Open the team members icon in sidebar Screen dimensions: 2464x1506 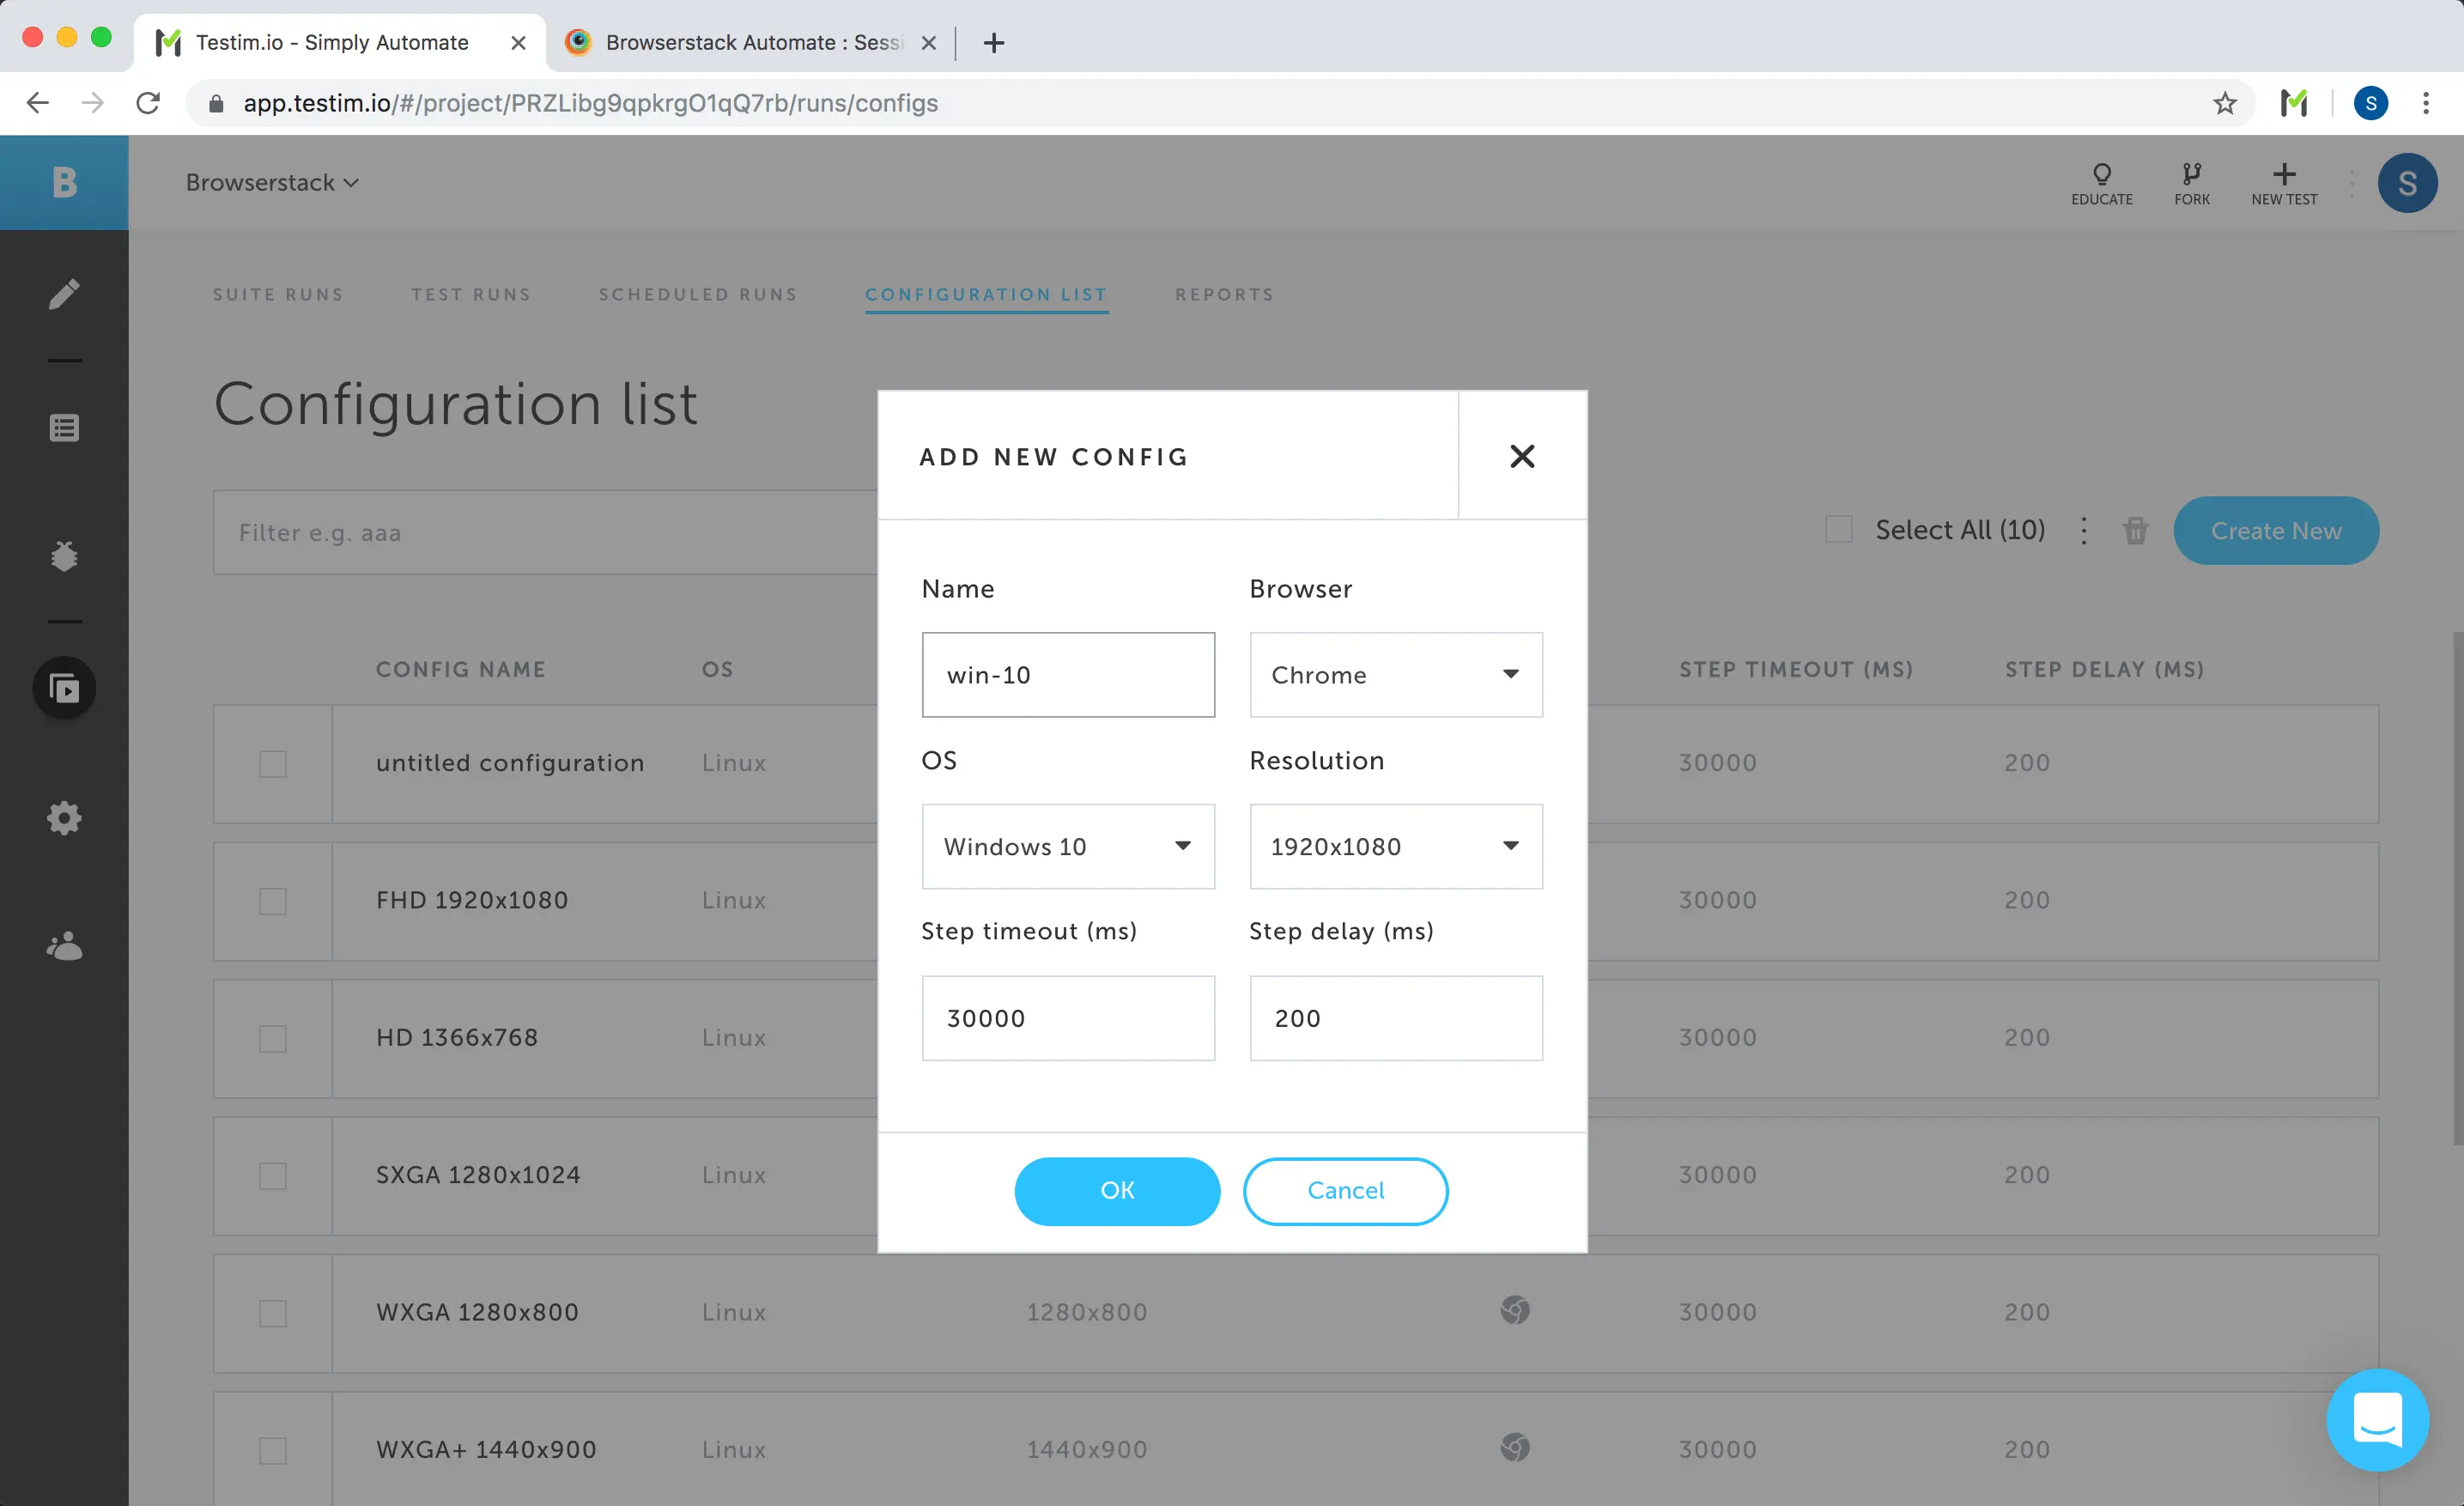point(64,946)
